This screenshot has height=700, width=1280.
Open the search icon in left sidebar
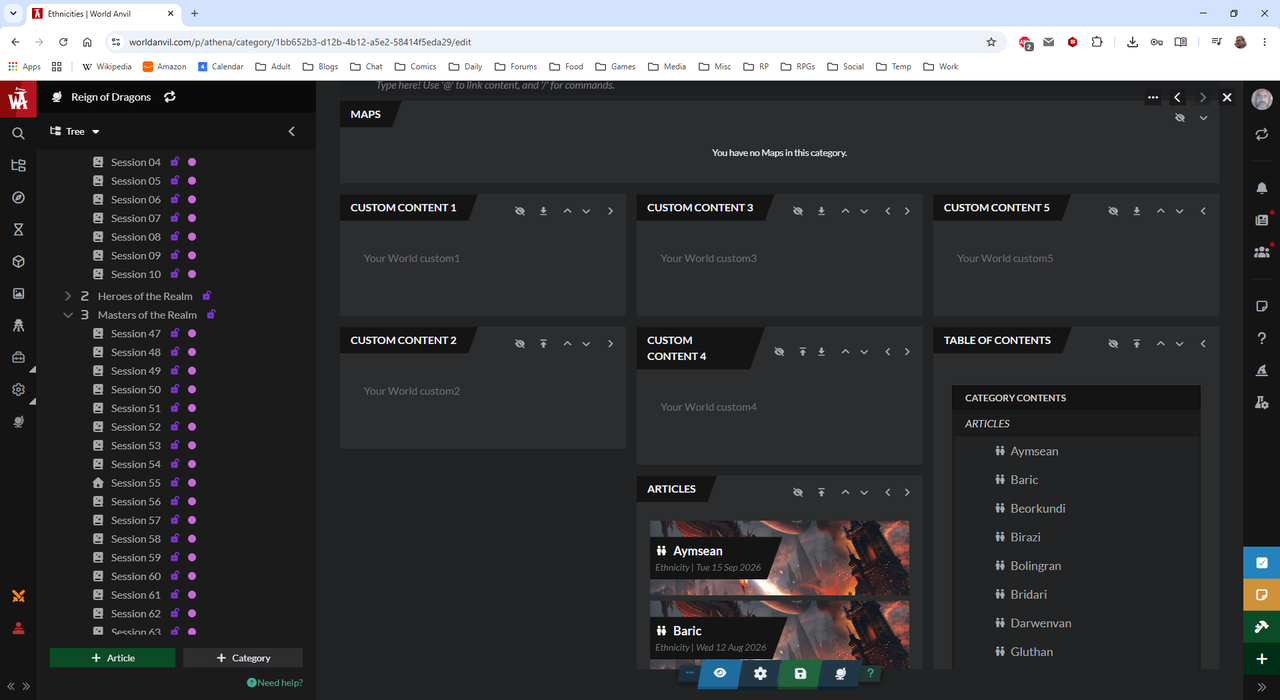tap(18, 133)
